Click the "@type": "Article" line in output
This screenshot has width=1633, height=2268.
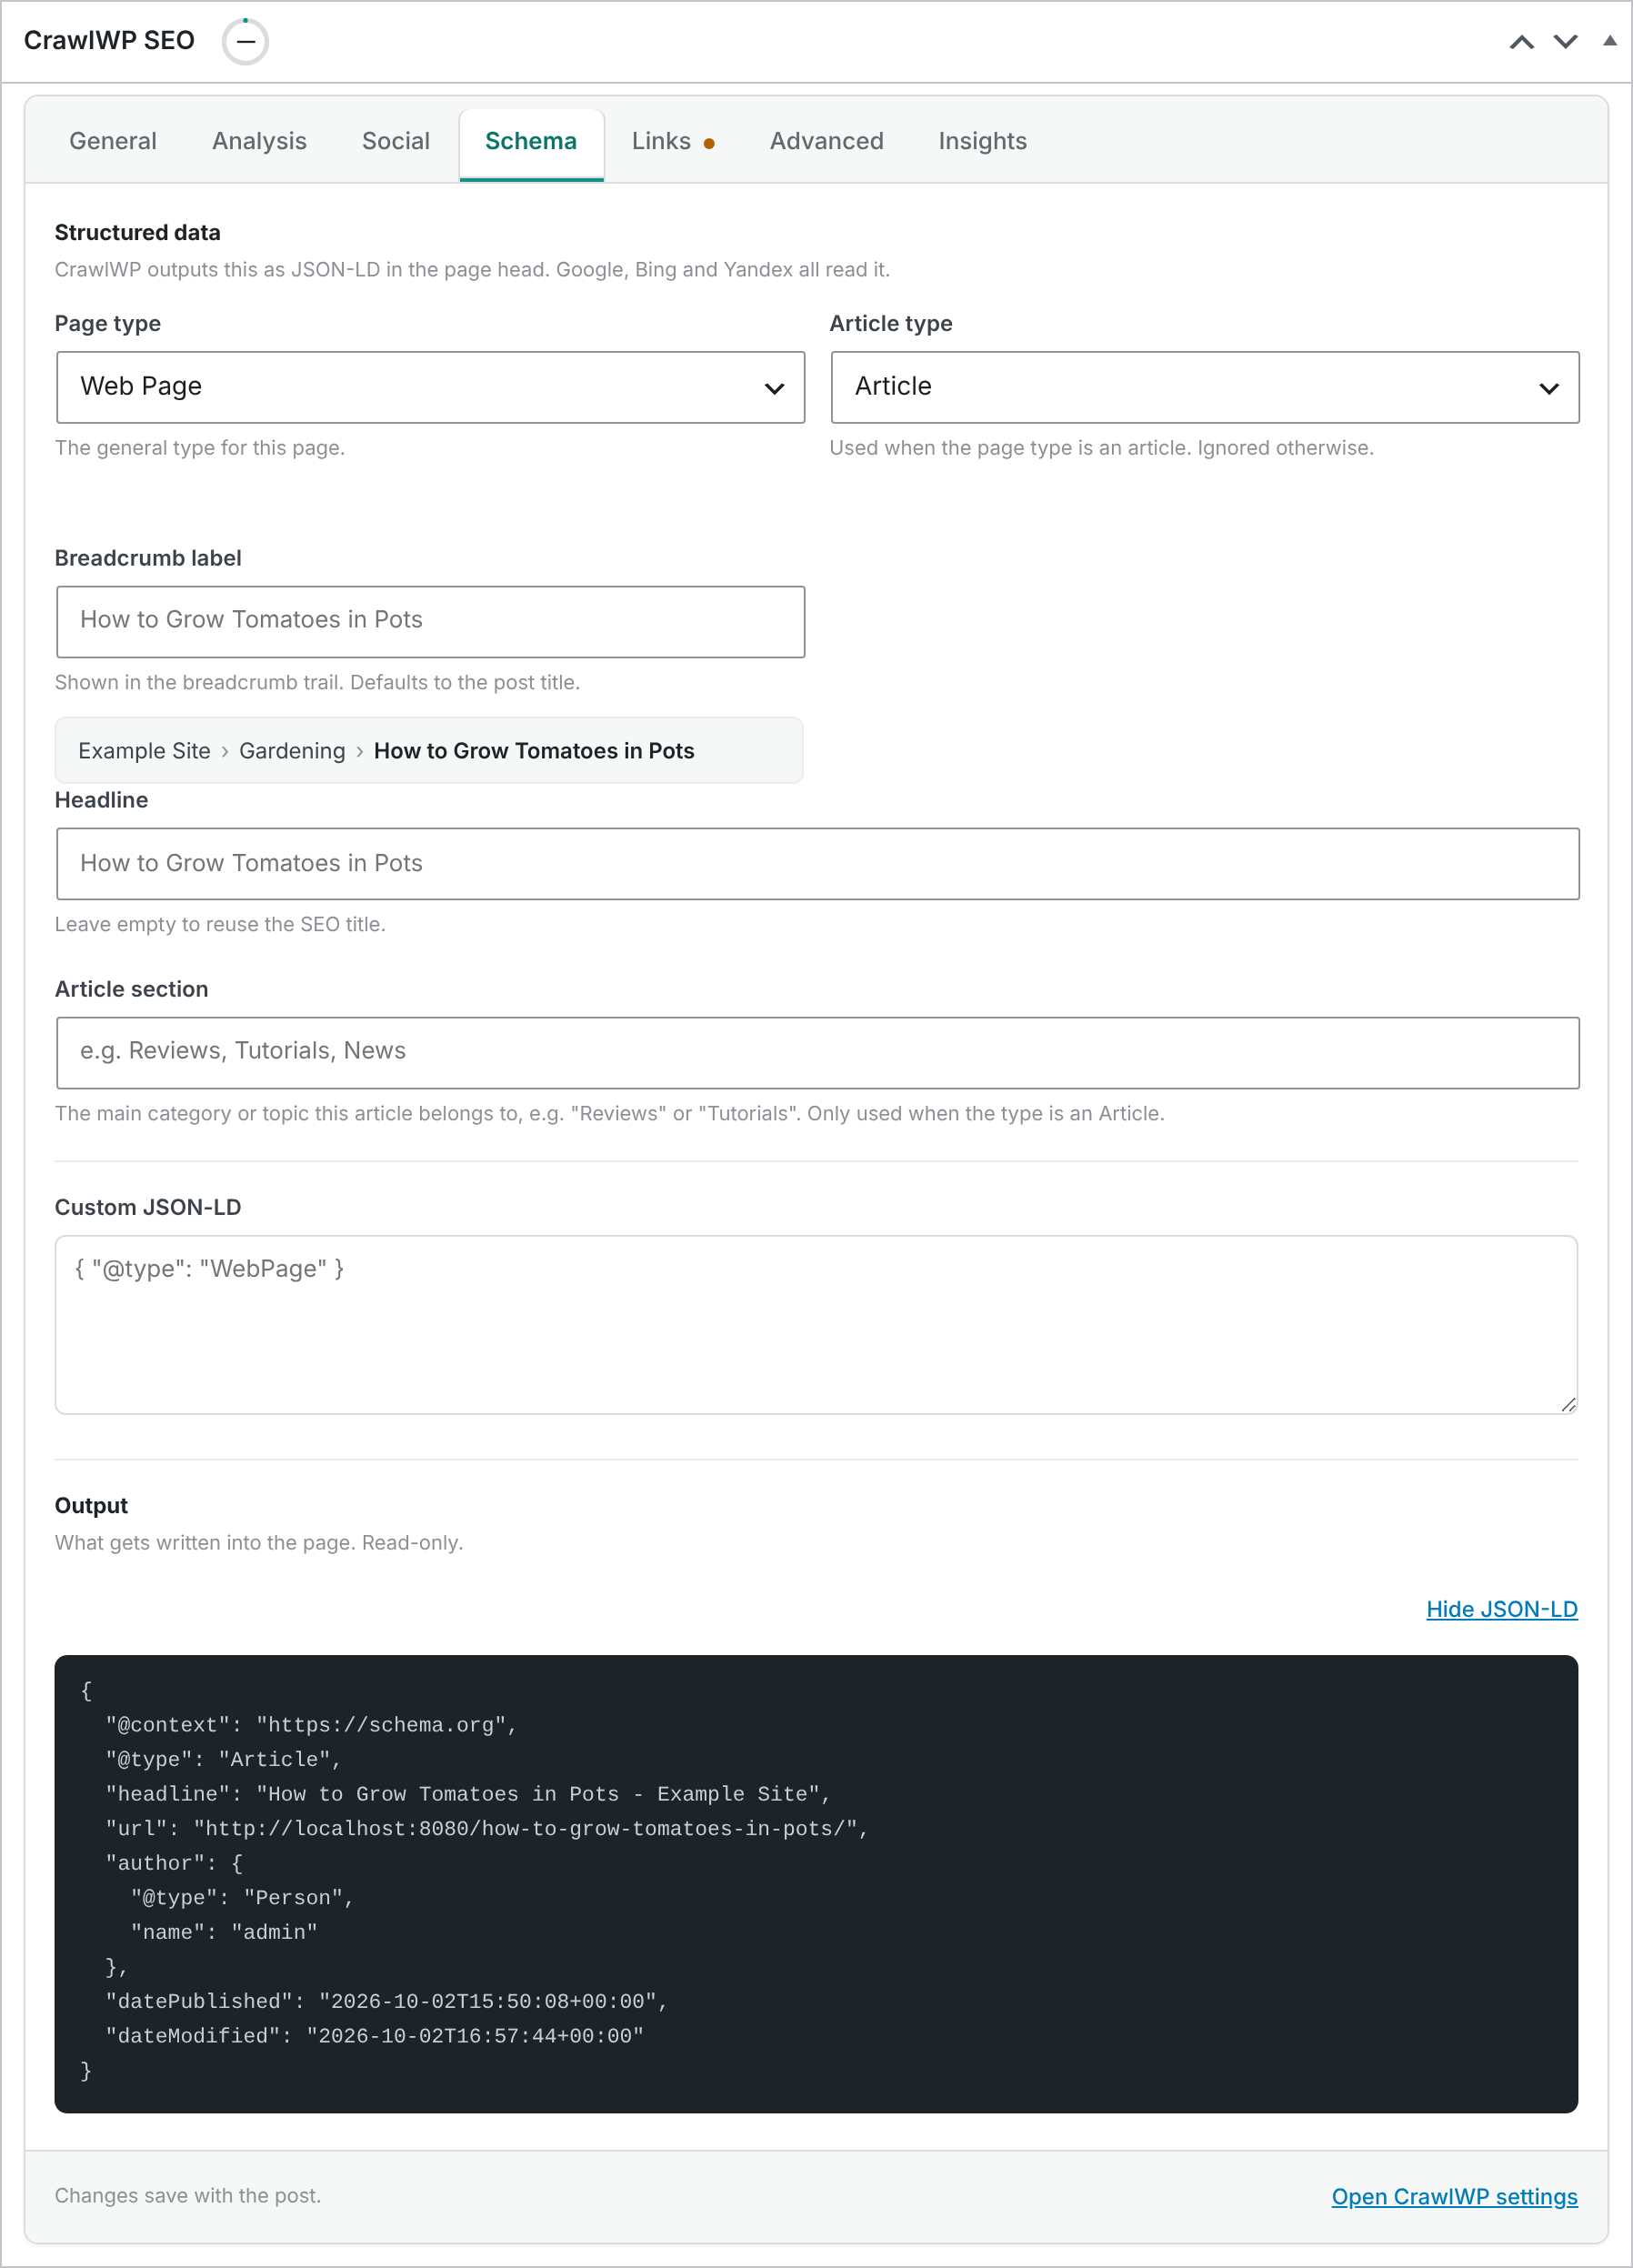pyautogui.click(x=223, y=1759)
